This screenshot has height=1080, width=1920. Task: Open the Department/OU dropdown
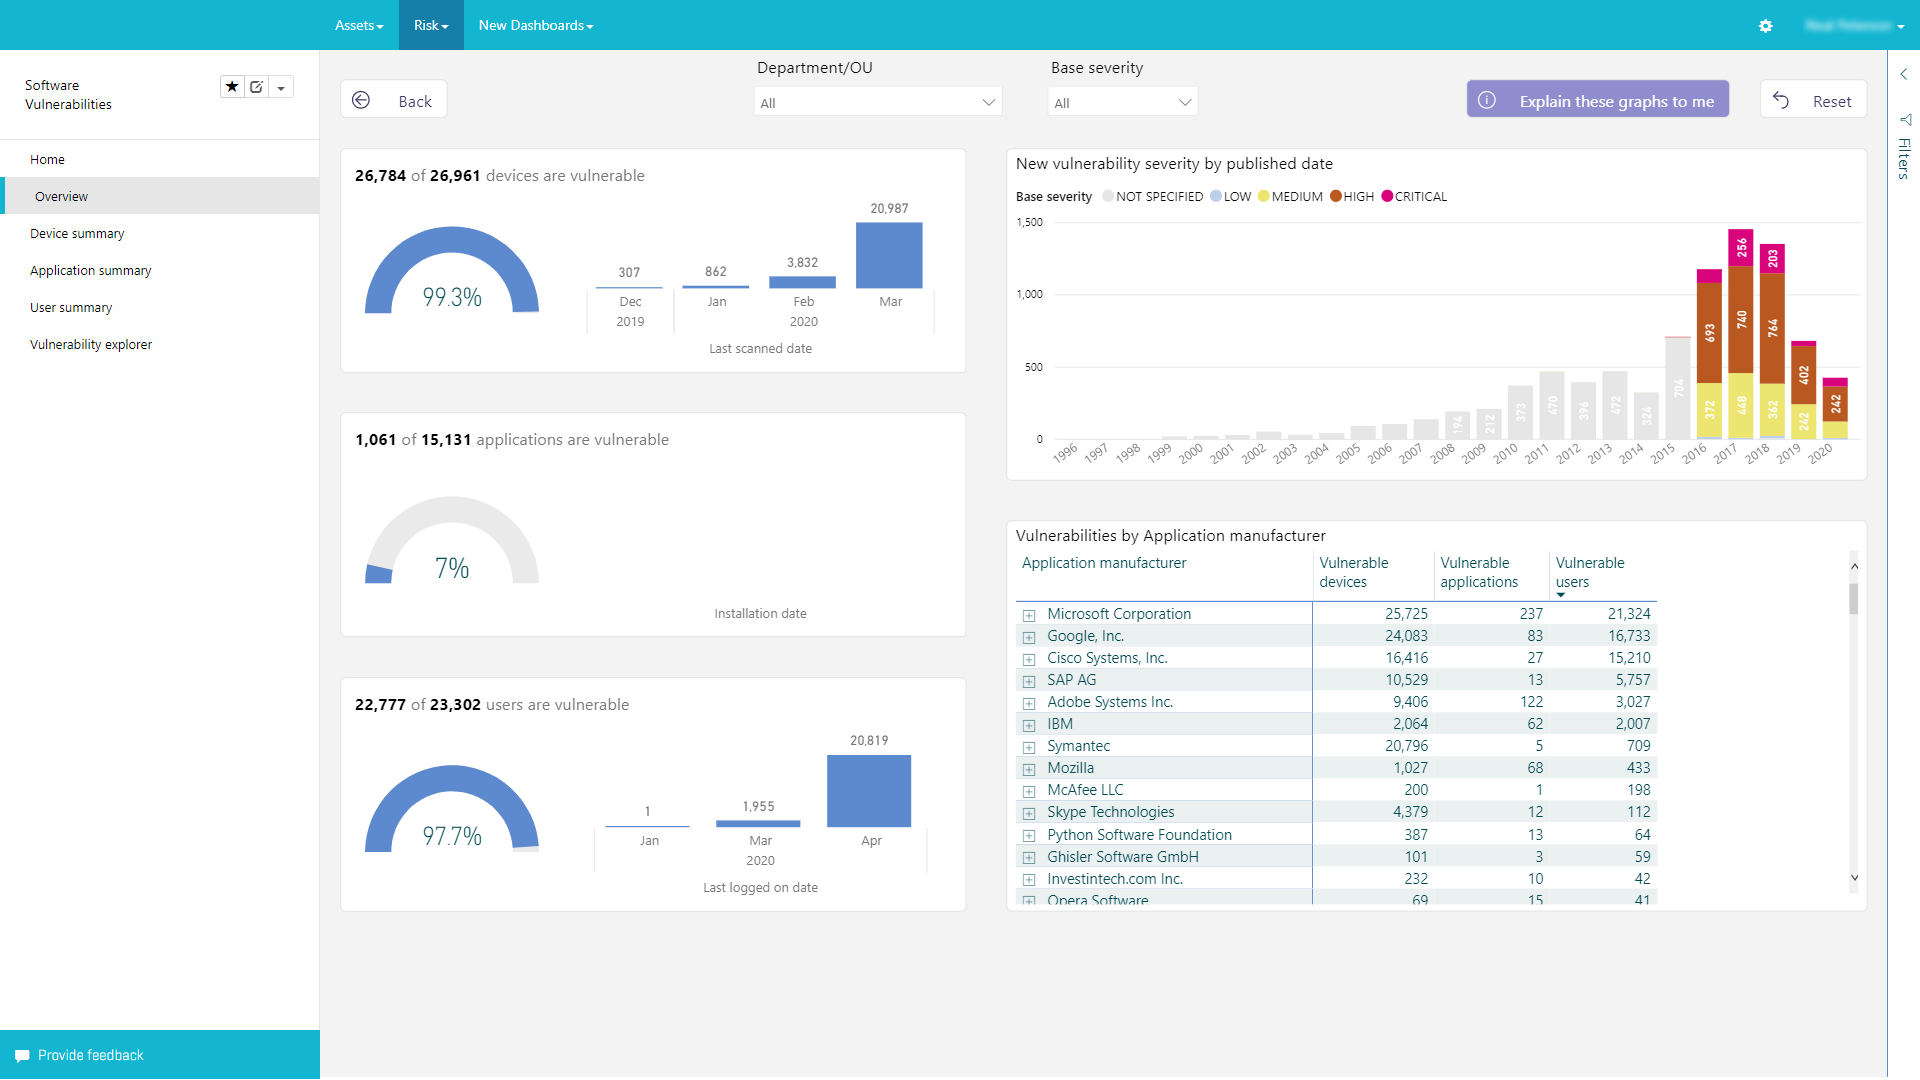point(877,102)
